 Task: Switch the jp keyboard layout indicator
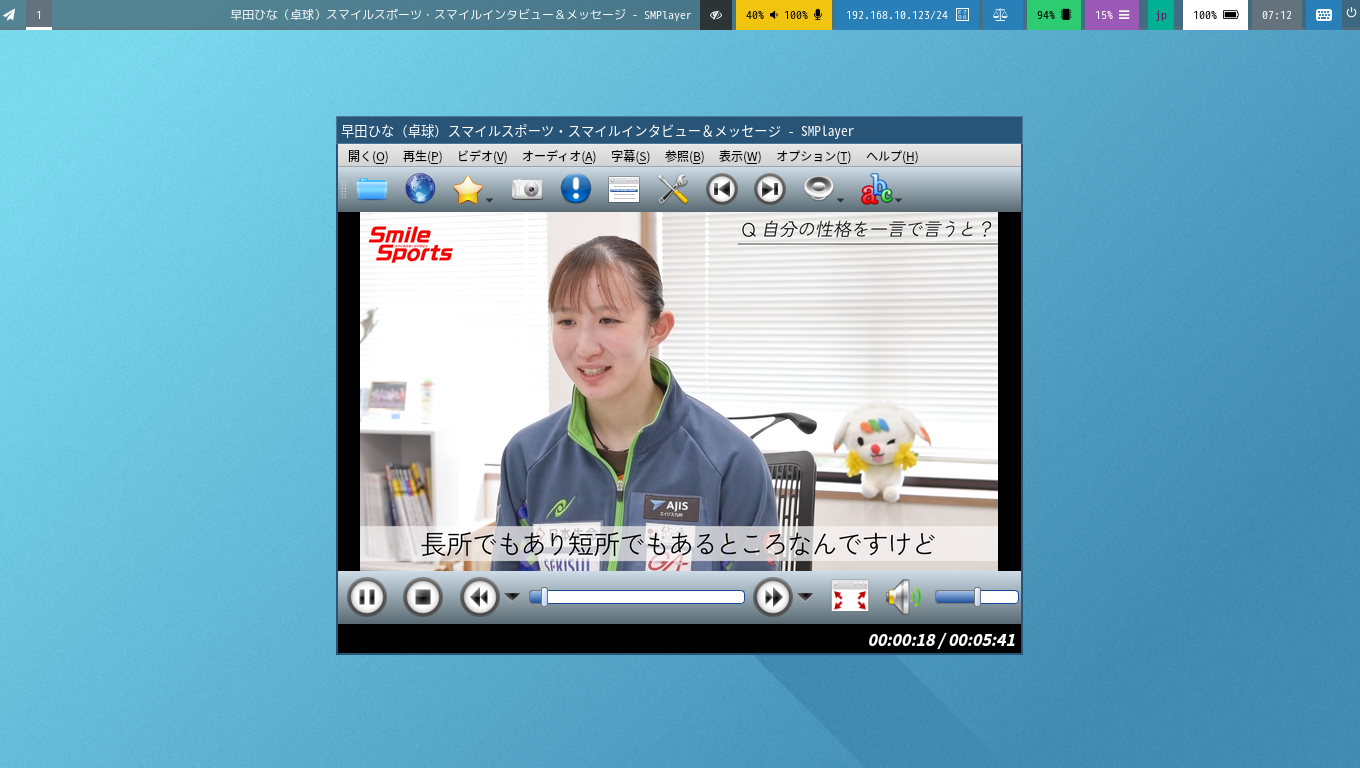1161,15
